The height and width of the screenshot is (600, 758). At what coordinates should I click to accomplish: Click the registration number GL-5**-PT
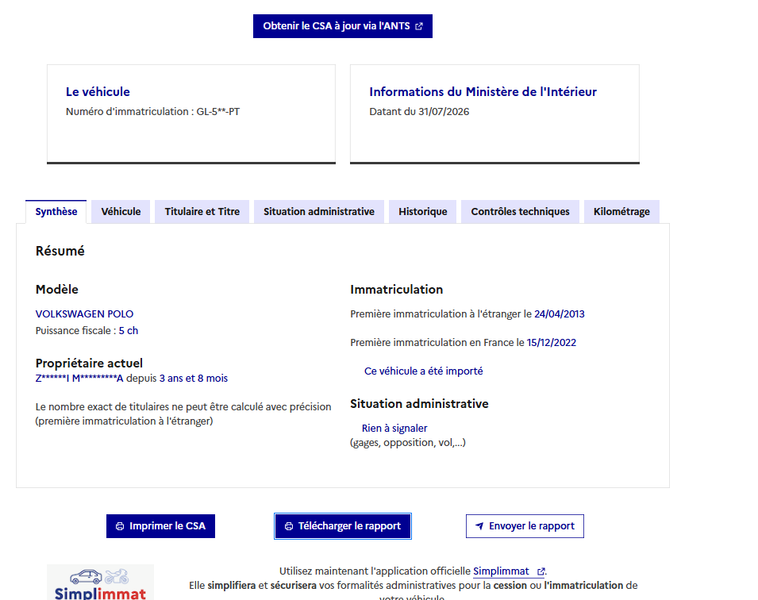click(x=218, y=112)
